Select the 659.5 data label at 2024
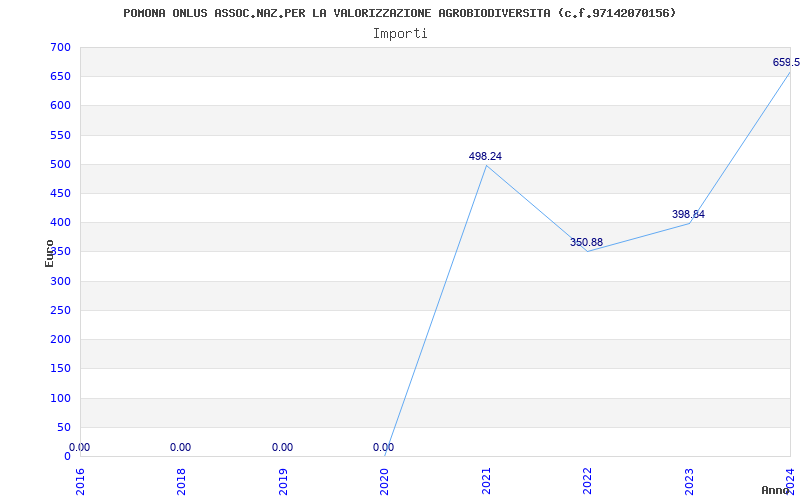 click(x=786, y=63)
